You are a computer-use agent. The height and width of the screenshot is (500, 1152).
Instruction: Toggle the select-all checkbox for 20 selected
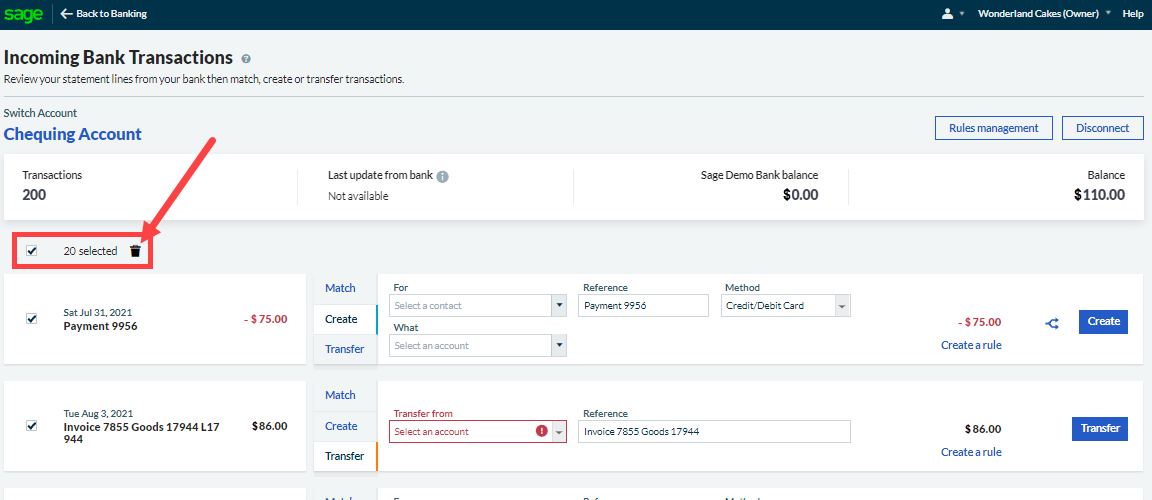pyautogui.click(x=32, y=251)
